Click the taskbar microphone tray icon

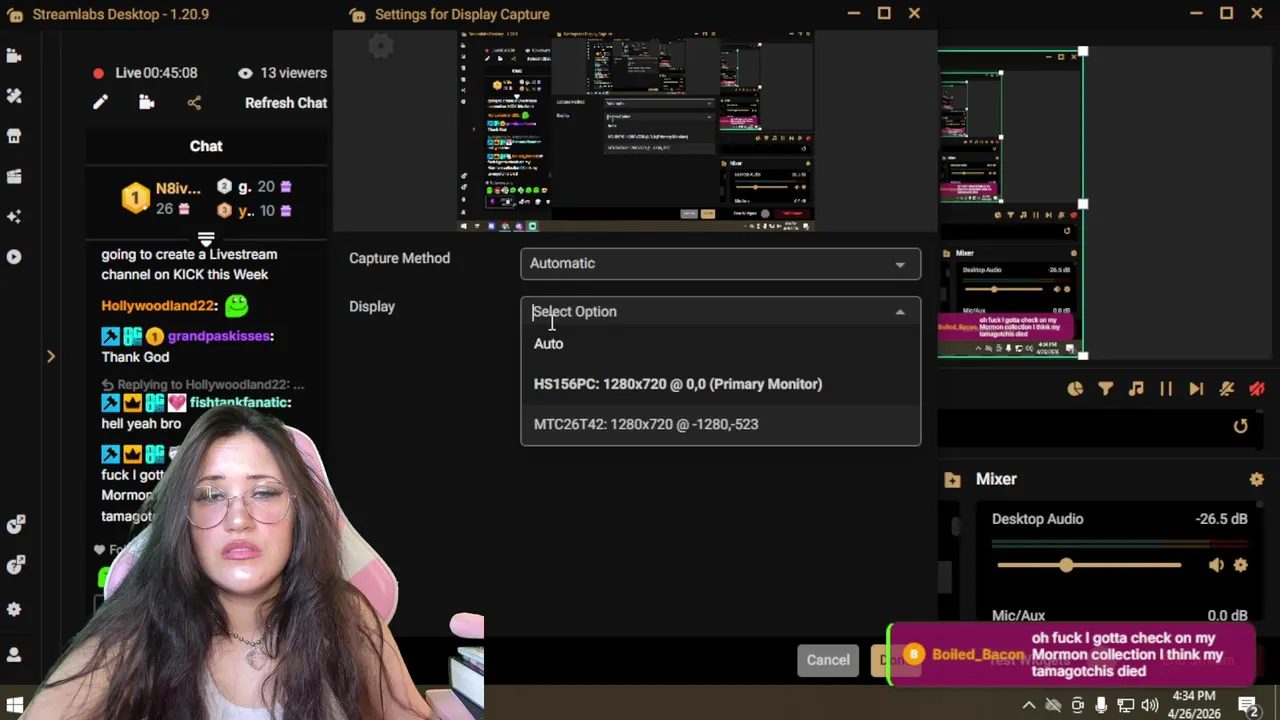pyautogui.click(x=1101, y=705)
